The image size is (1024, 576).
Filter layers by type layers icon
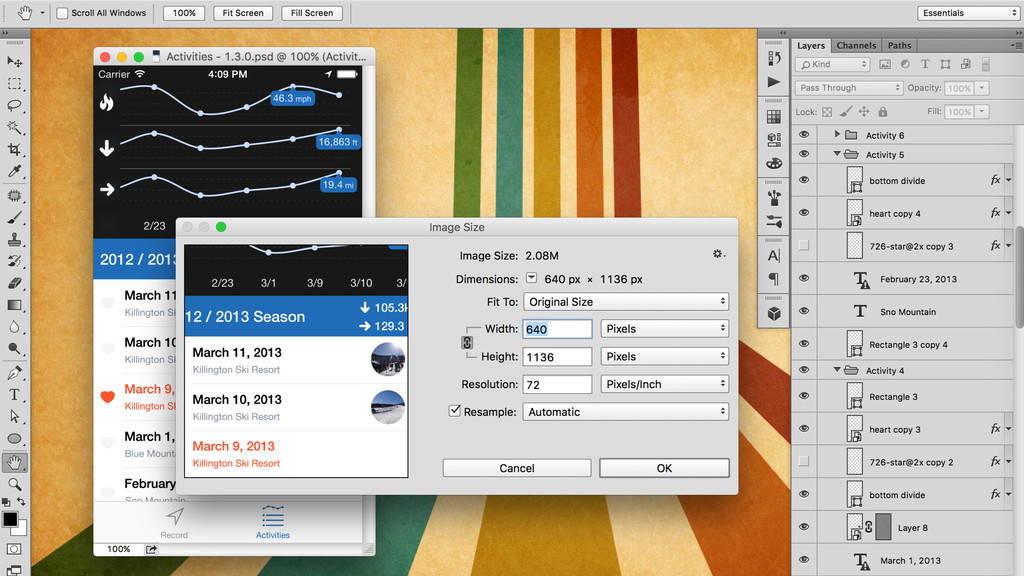tap(925, 64)
